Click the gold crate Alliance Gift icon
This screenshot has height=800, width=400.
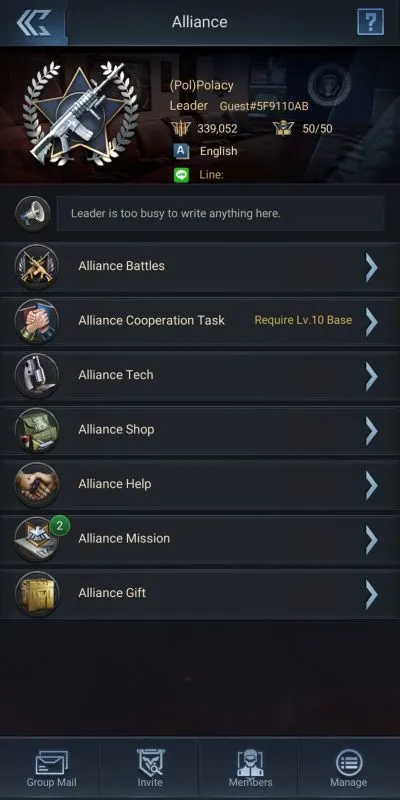37,593
